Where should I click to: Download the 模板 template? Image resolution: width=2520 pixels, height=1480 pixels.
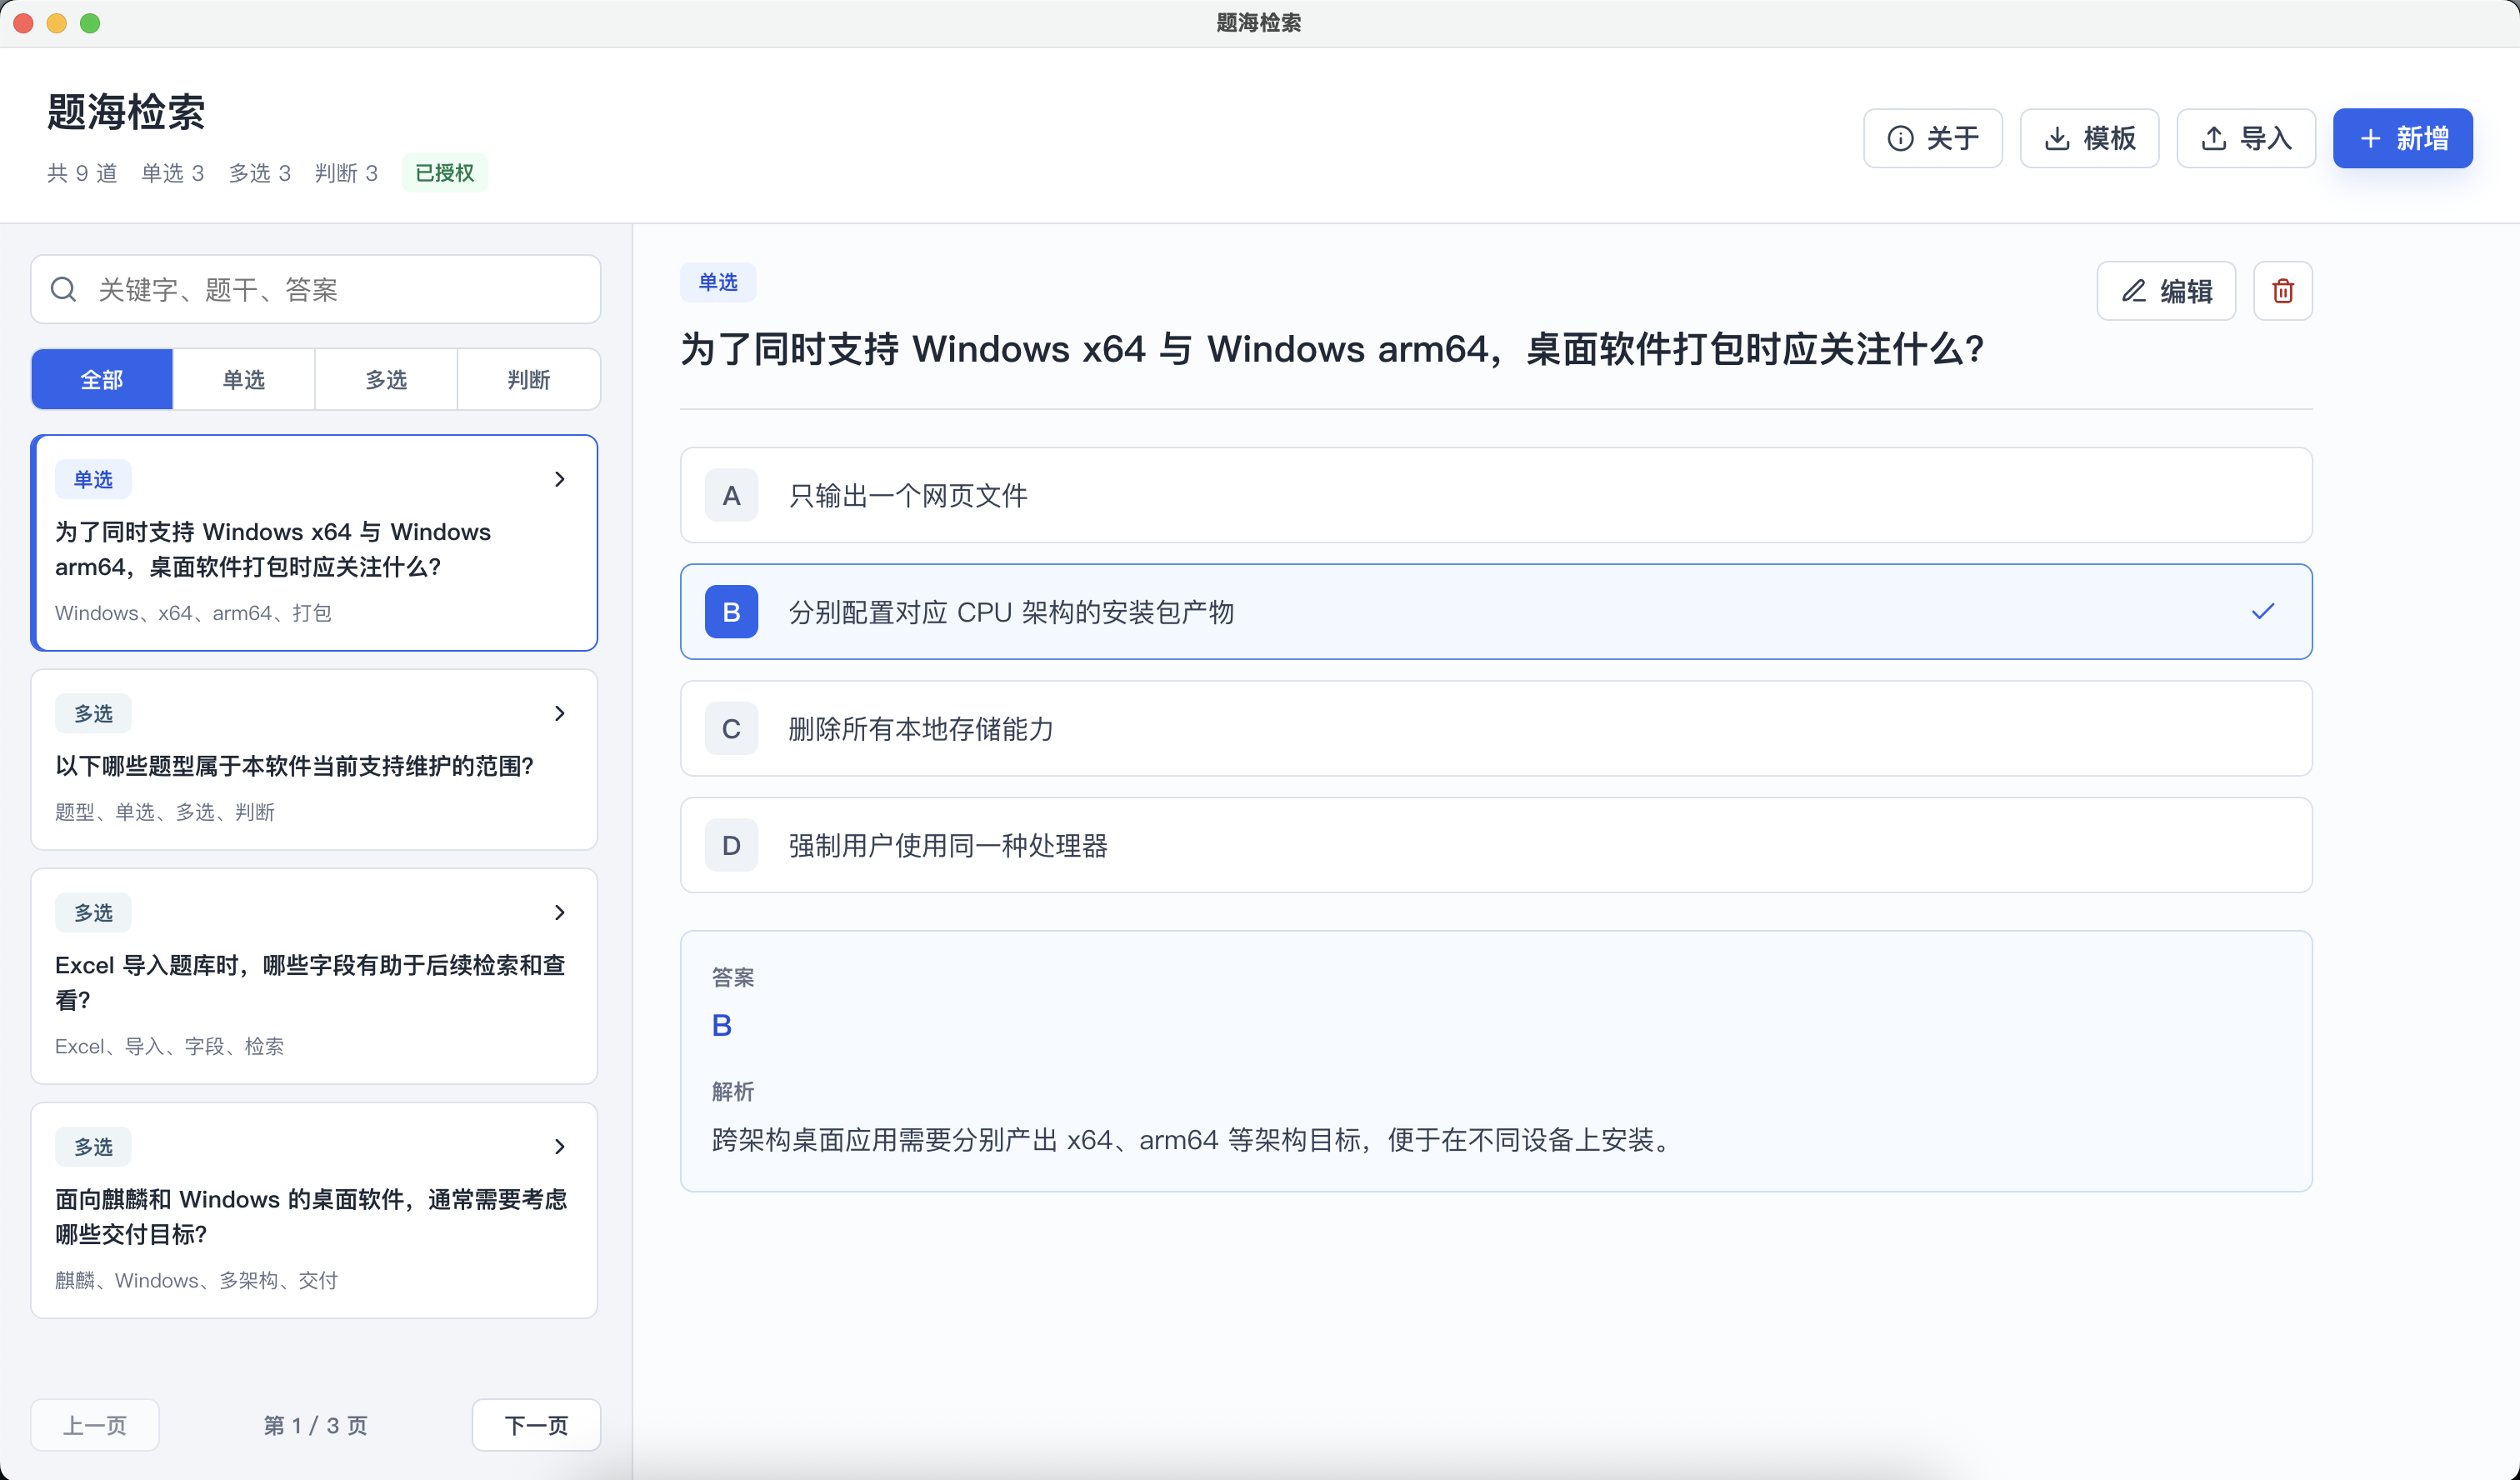2089,138
